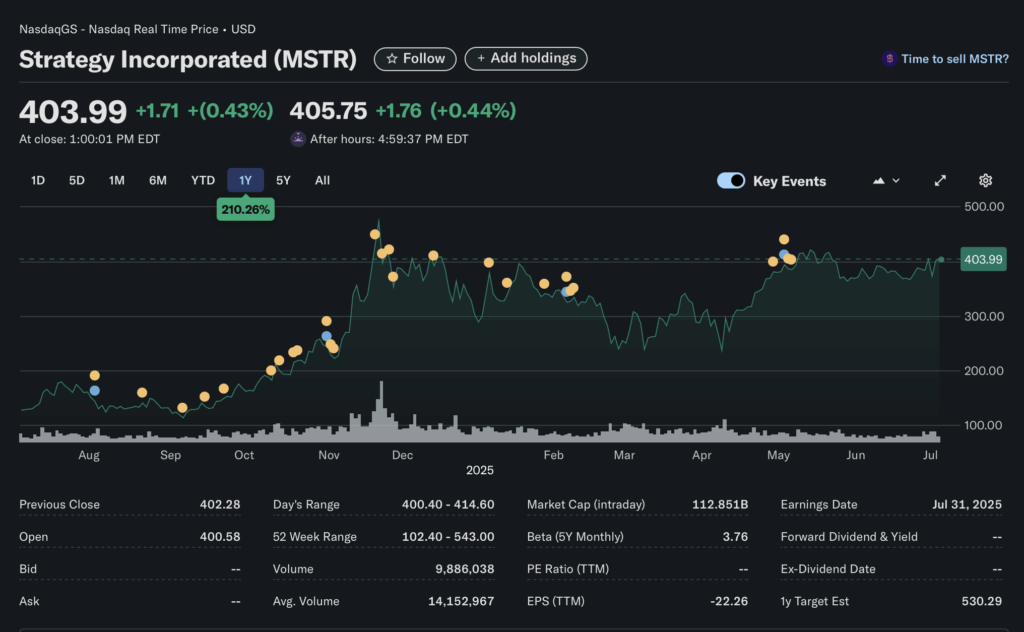Select the yellow event marker at November peak
The width and height of the screenshot is (1024, 632).
(x=375, y=235)
